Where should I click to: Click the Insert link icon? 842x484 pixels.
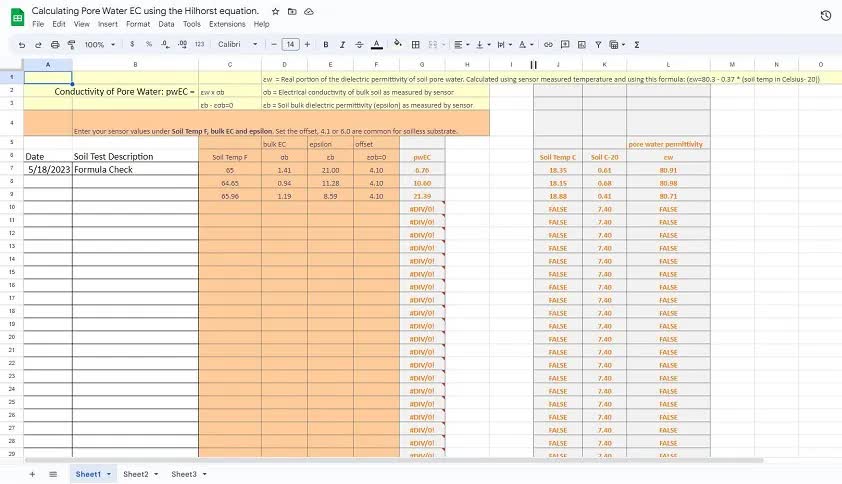click(548, 45)
